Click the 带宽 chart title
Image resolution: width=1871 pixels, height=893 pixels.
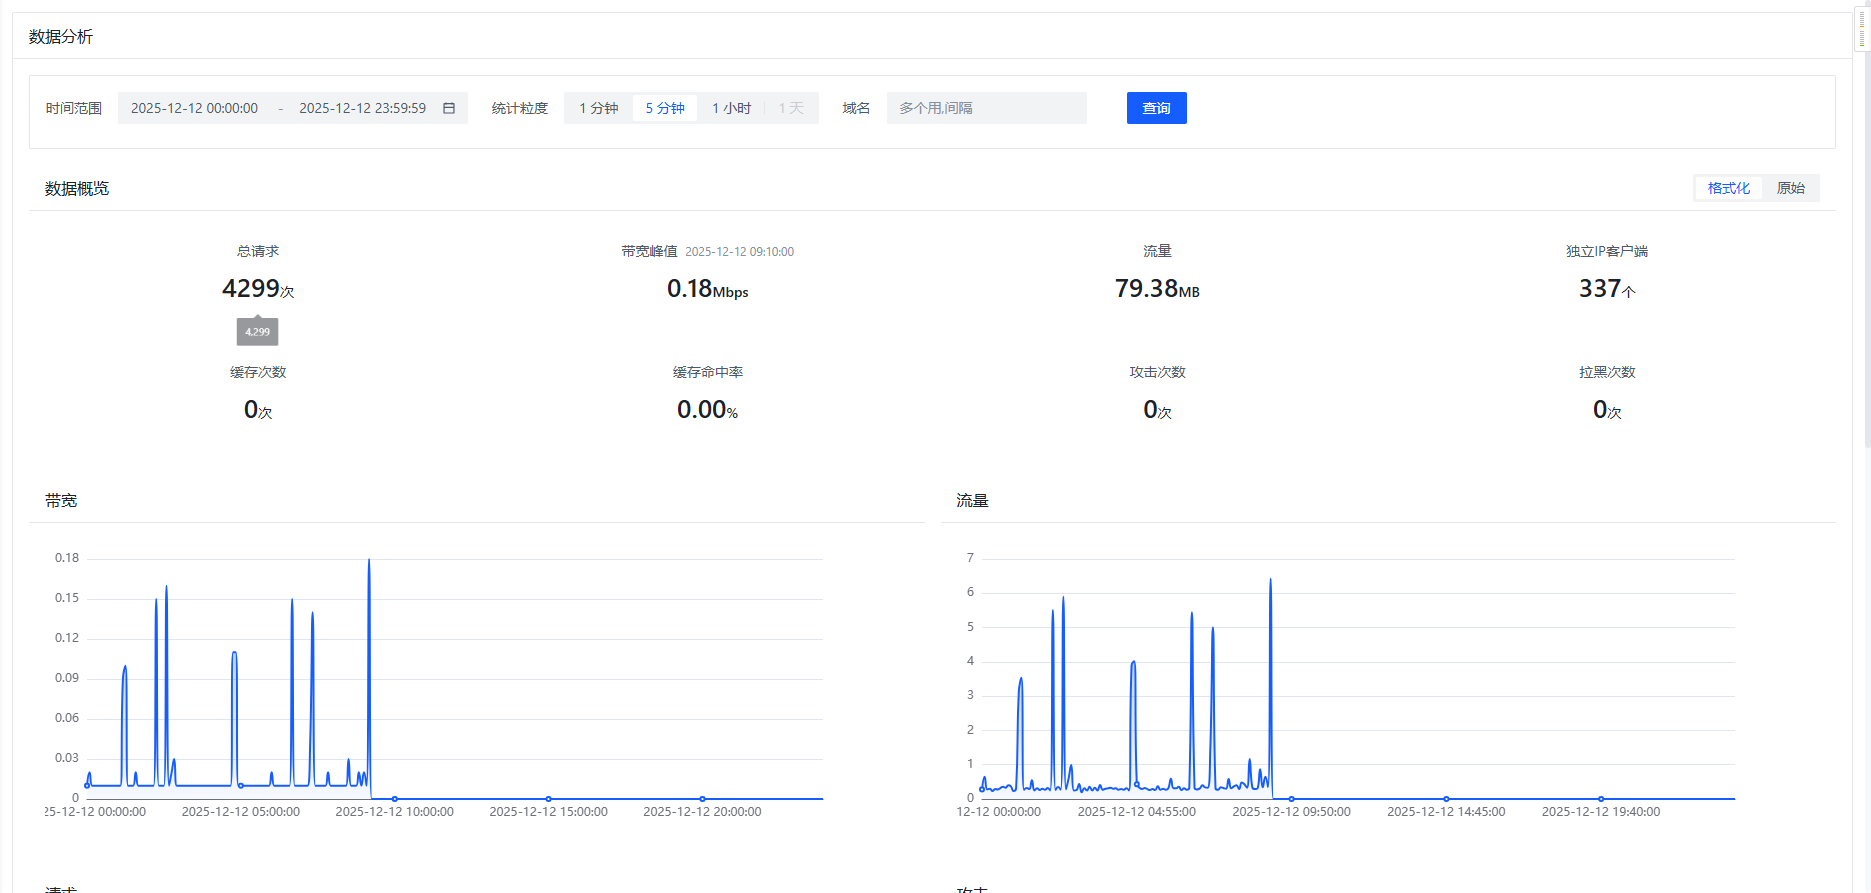[x=61, y=501]
